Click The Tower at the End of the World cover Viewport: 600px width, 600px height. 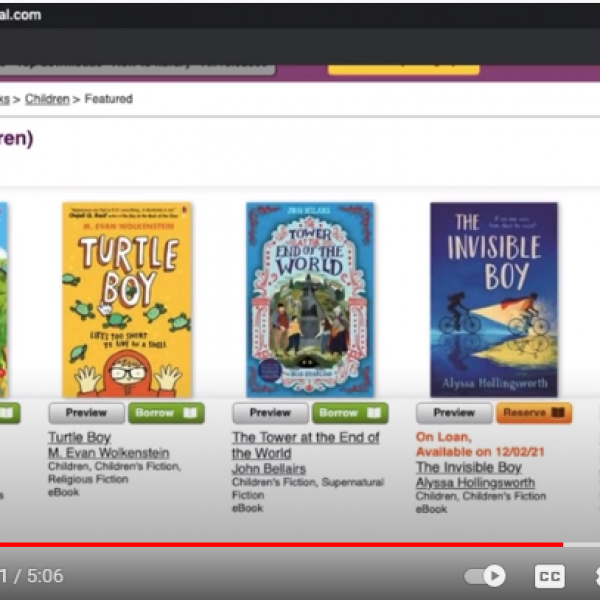310,300
